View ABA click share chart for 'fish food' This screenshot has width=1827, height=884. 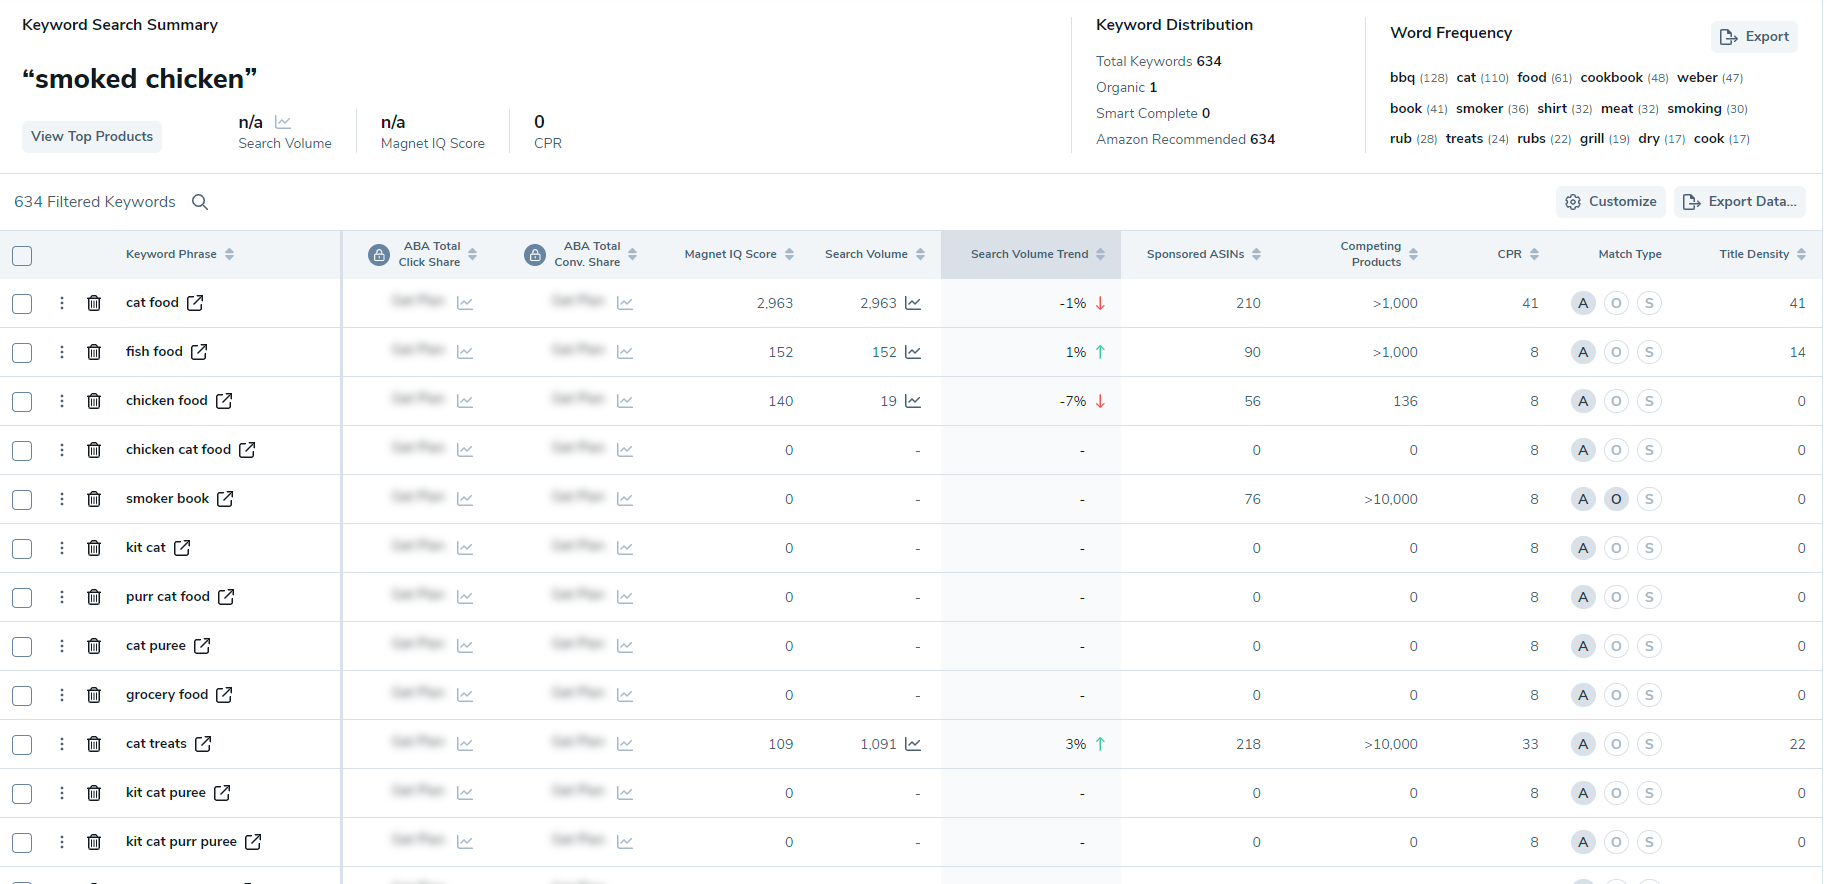pos(465,352)
